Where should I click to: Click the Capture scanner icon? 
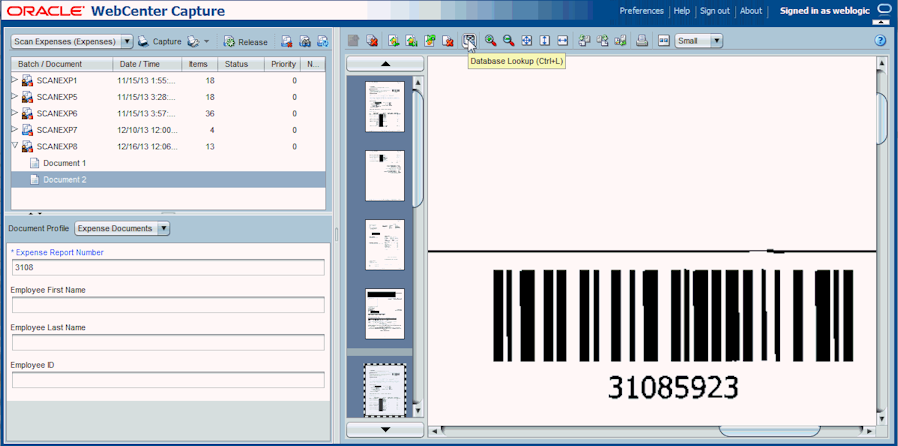(x=143, y=41)
